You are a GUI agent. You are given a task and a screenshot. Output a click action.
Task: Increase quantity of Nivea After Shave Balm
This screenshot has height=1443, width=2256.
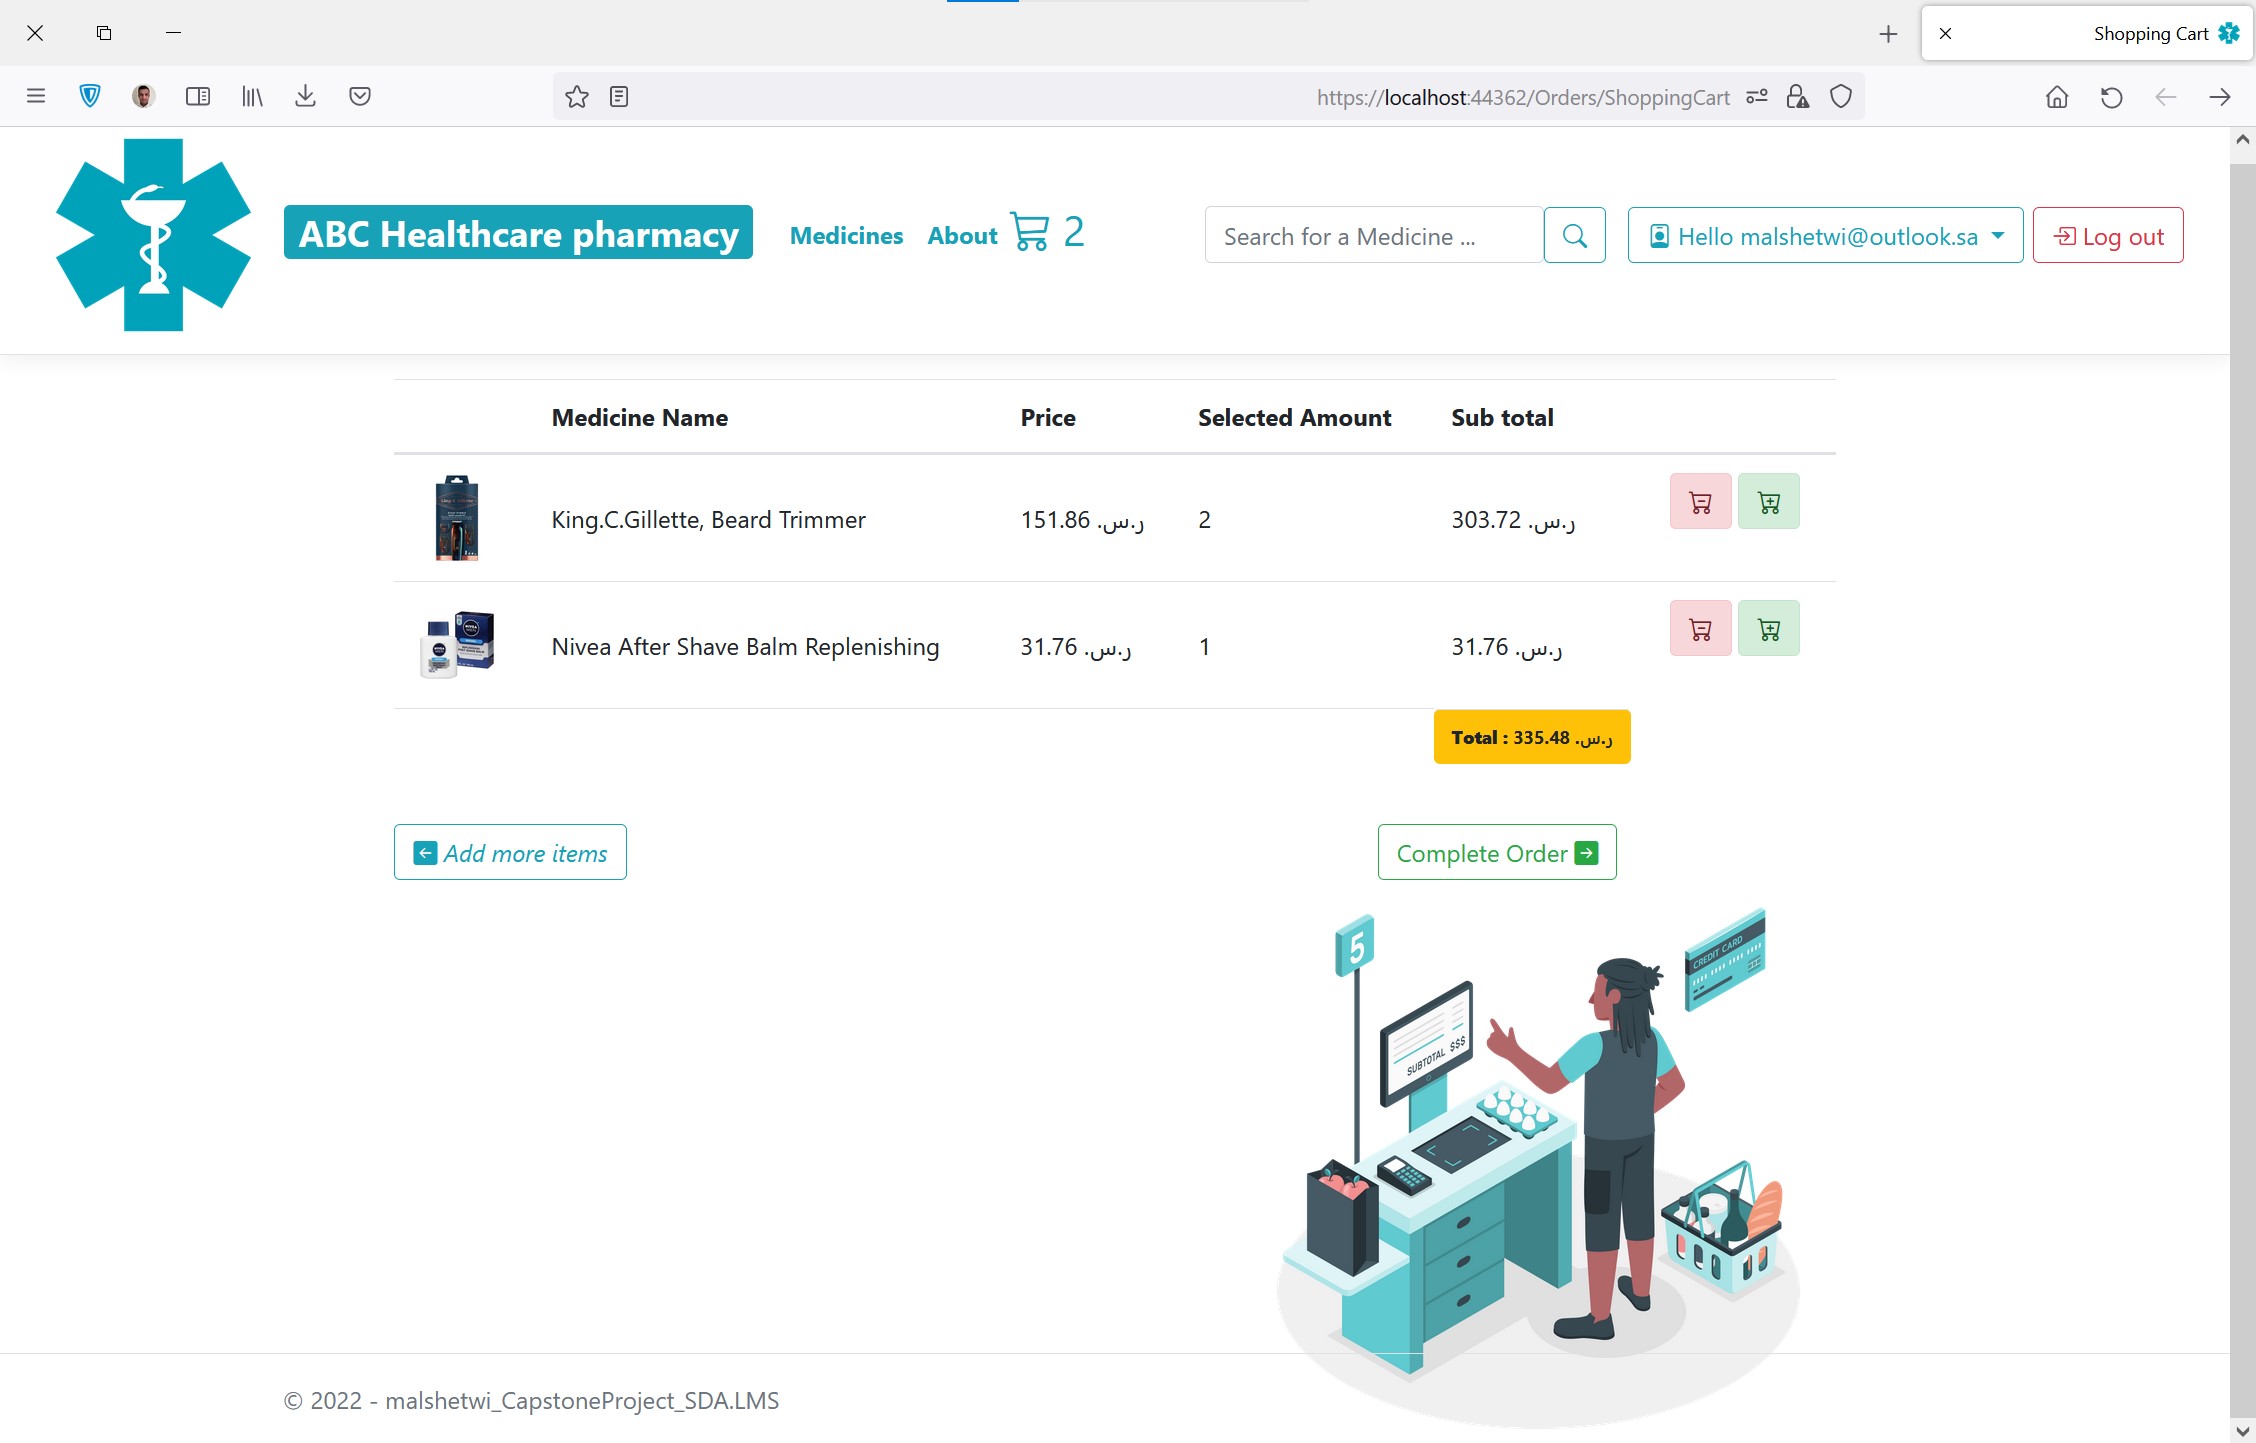[1768, 628]
